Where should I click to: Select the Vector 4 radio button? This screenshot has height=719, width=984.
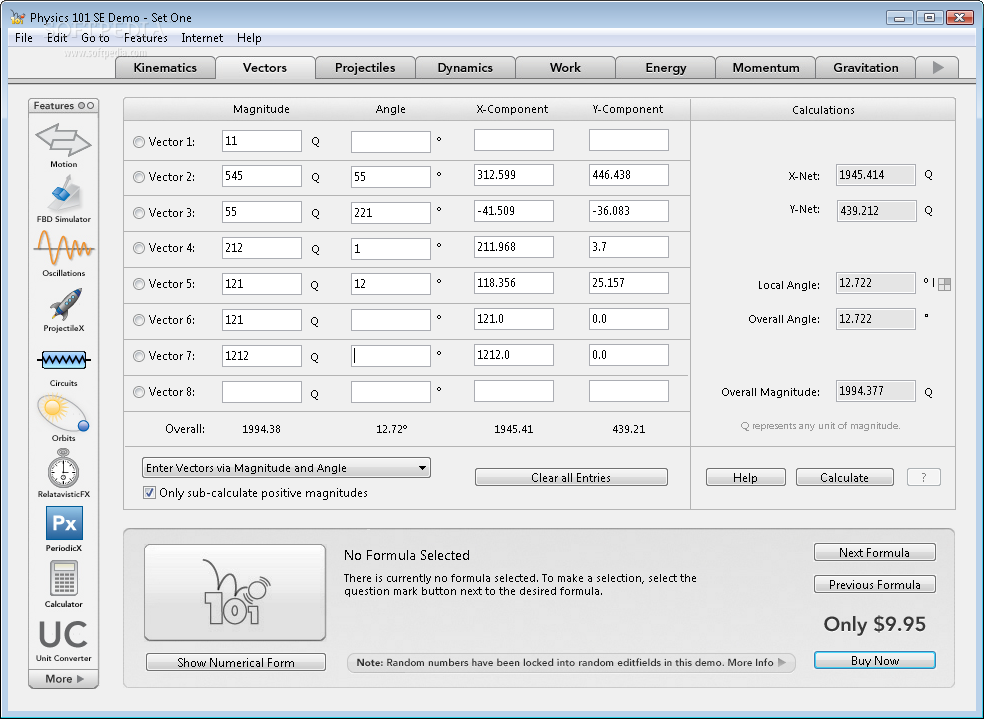point(139,248)
